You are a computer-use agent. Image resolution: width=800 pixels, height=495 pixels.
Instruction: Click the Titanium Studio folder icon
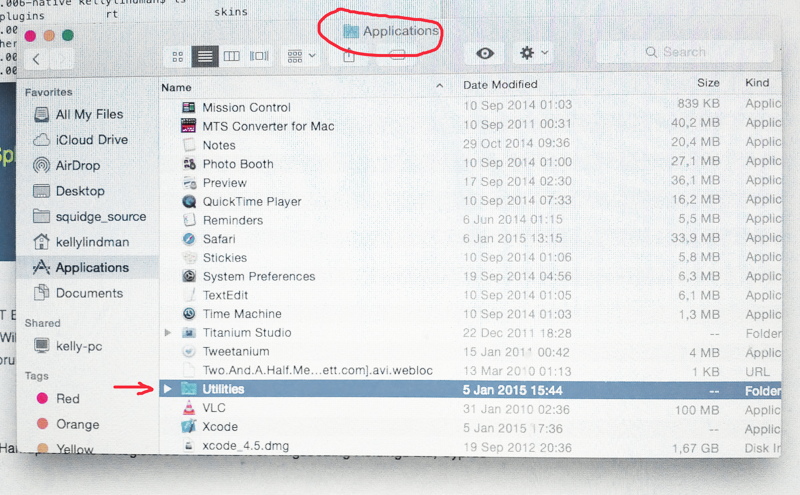pyautogui.click(x=189, y=332)
